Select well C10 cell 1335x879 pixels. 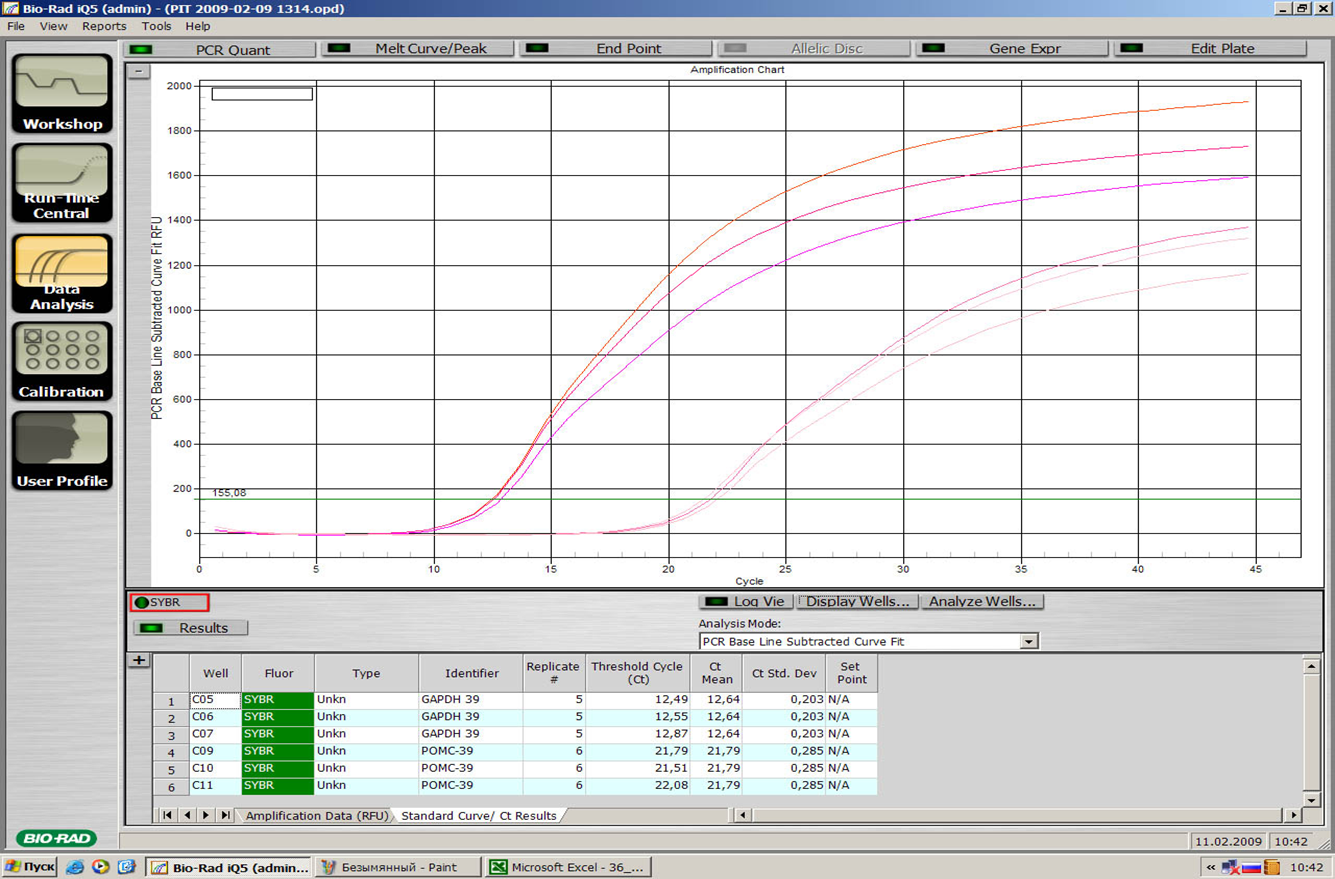click(214, 768)
